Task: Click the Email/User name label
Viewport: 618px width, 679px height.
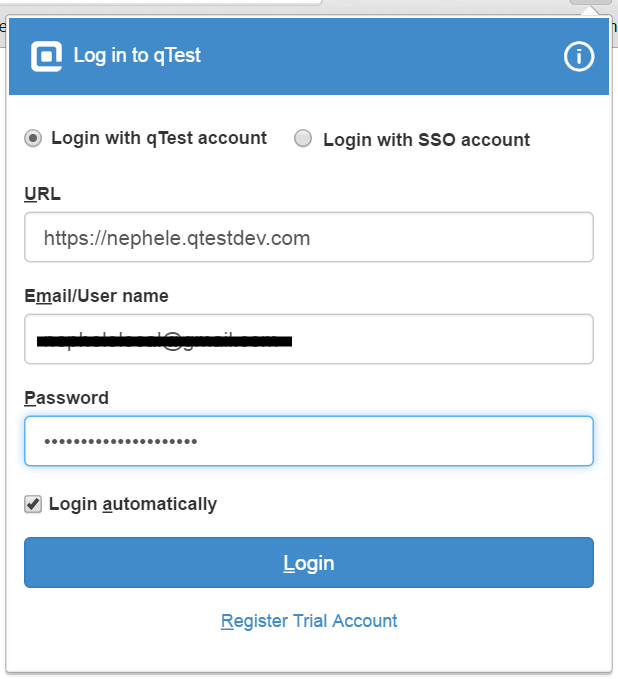Action: [x=96, y=296]
